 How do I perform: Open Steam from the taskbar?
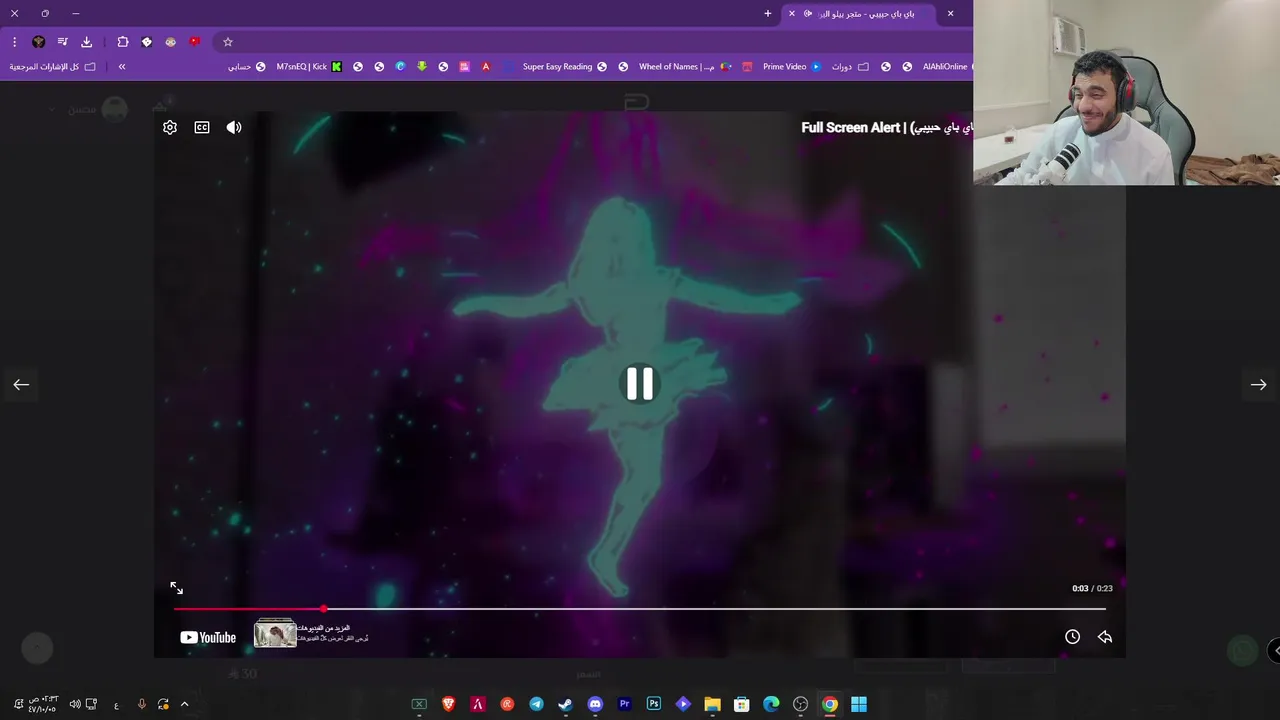(566, 704)
